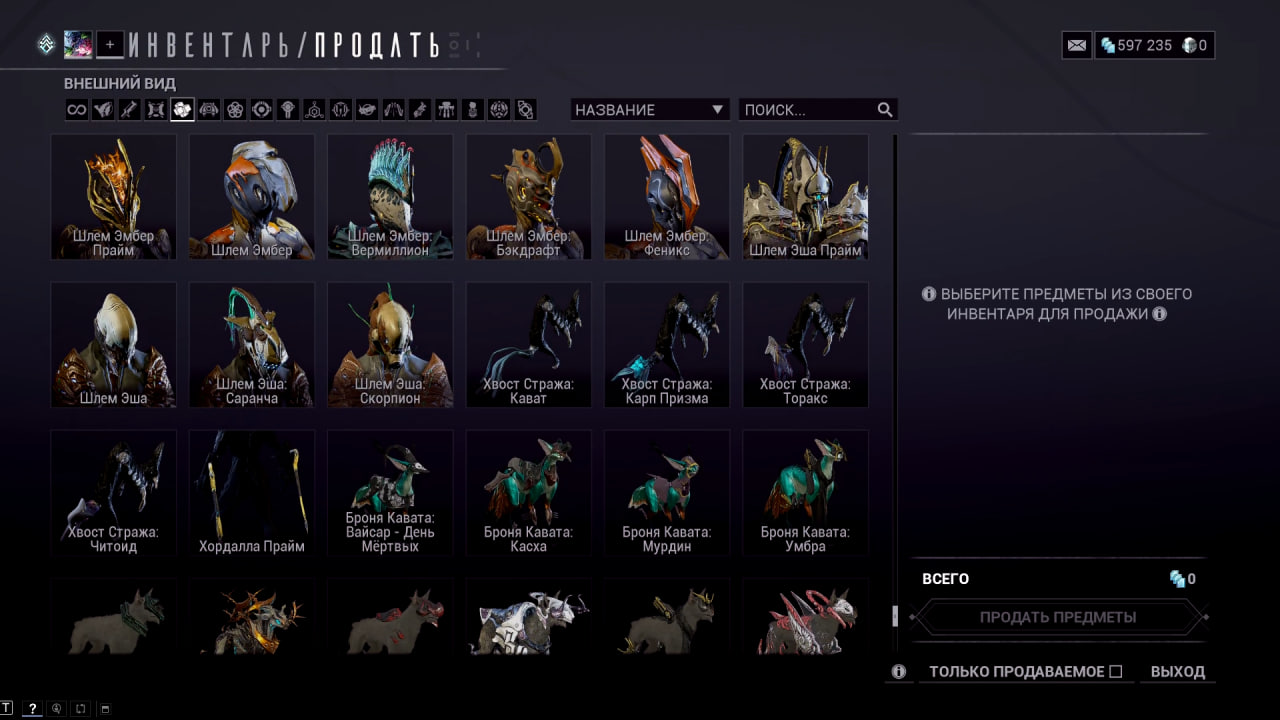Open the mail inbox envelope icon
Viewport: 1280px width, 720px height.
pos(1077,45)
